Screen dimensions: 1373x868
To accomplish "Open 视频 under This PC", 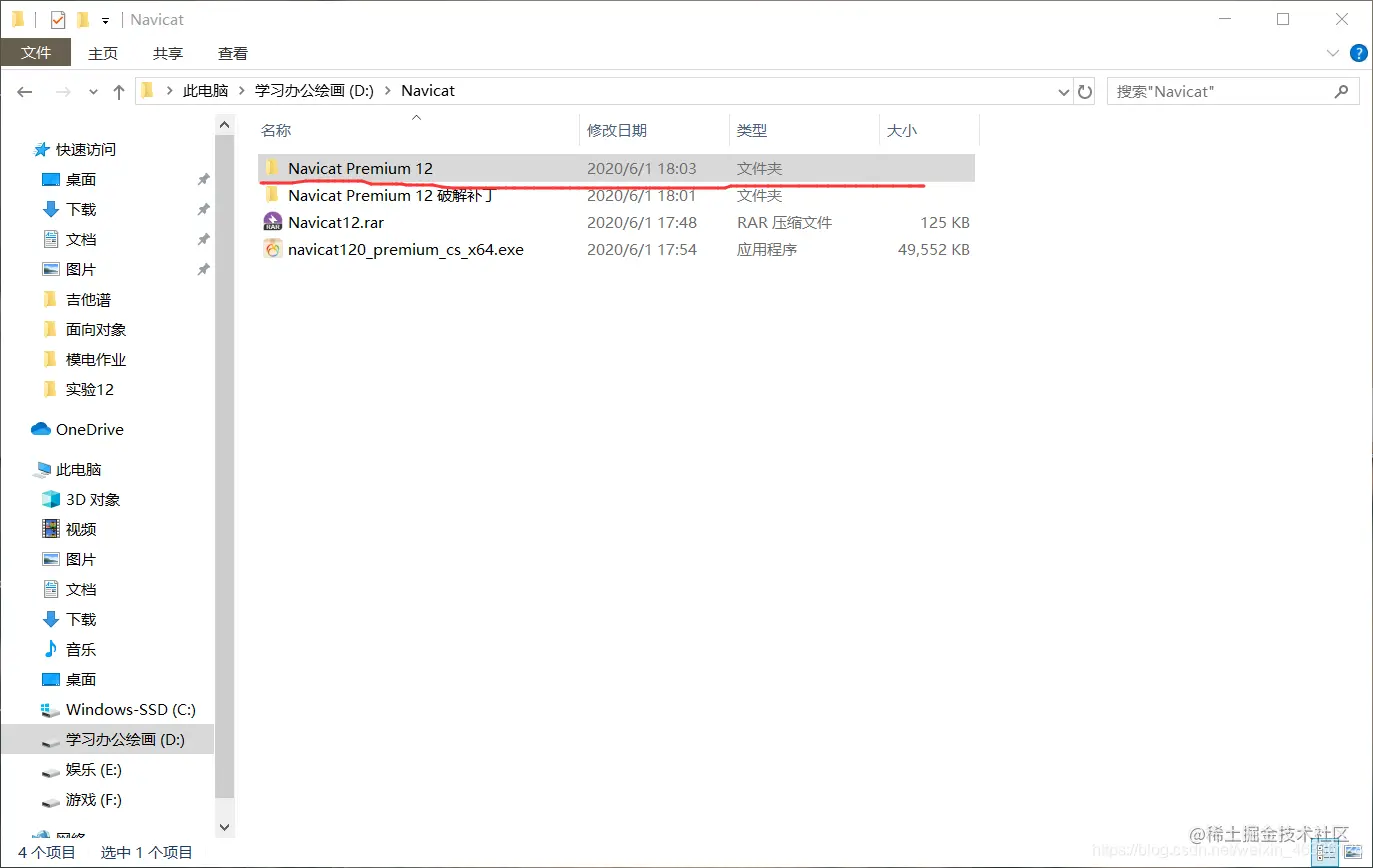I will click(x=81, y=530).
